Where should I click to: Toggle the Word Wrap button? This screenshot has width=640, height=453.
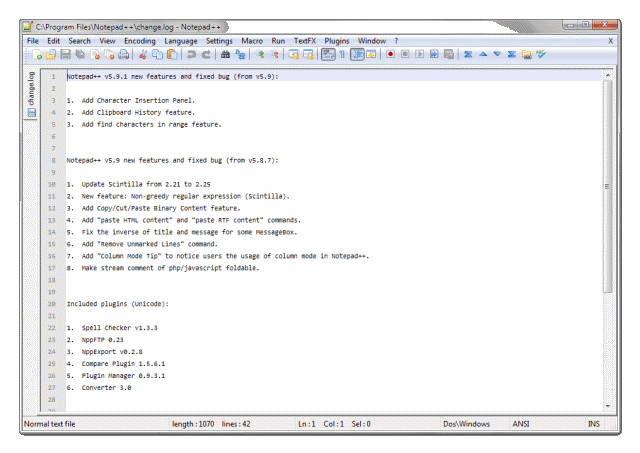click(328, 54)
